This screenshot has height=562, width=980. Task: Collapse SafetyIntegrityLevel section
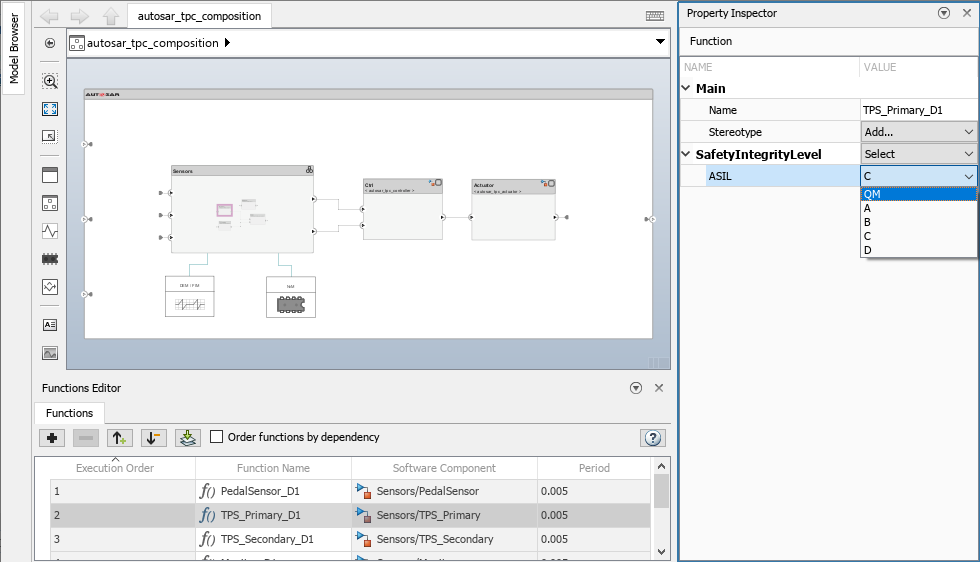(686, 154)
